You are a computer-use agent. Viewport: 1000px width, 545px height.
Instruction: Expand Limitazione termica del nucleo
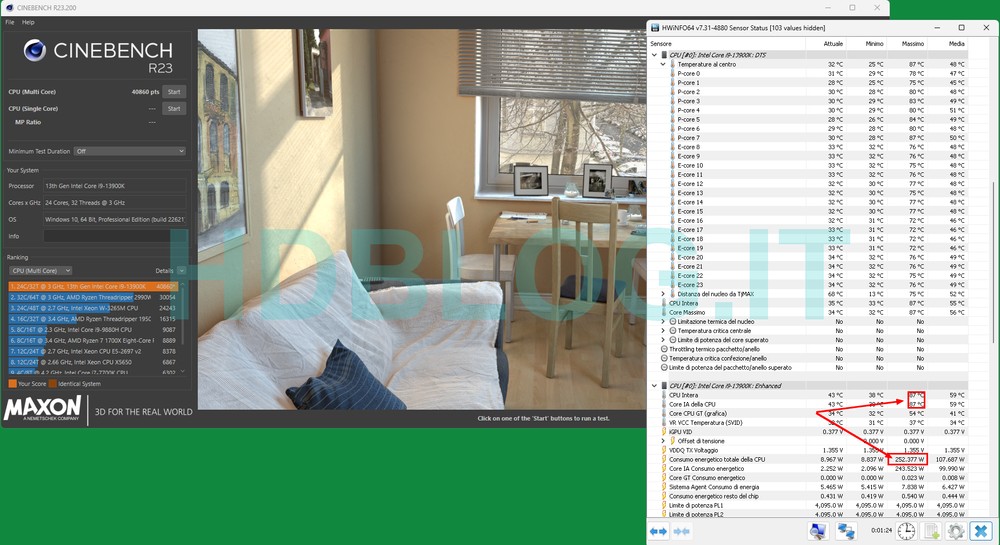coord(663,321)
